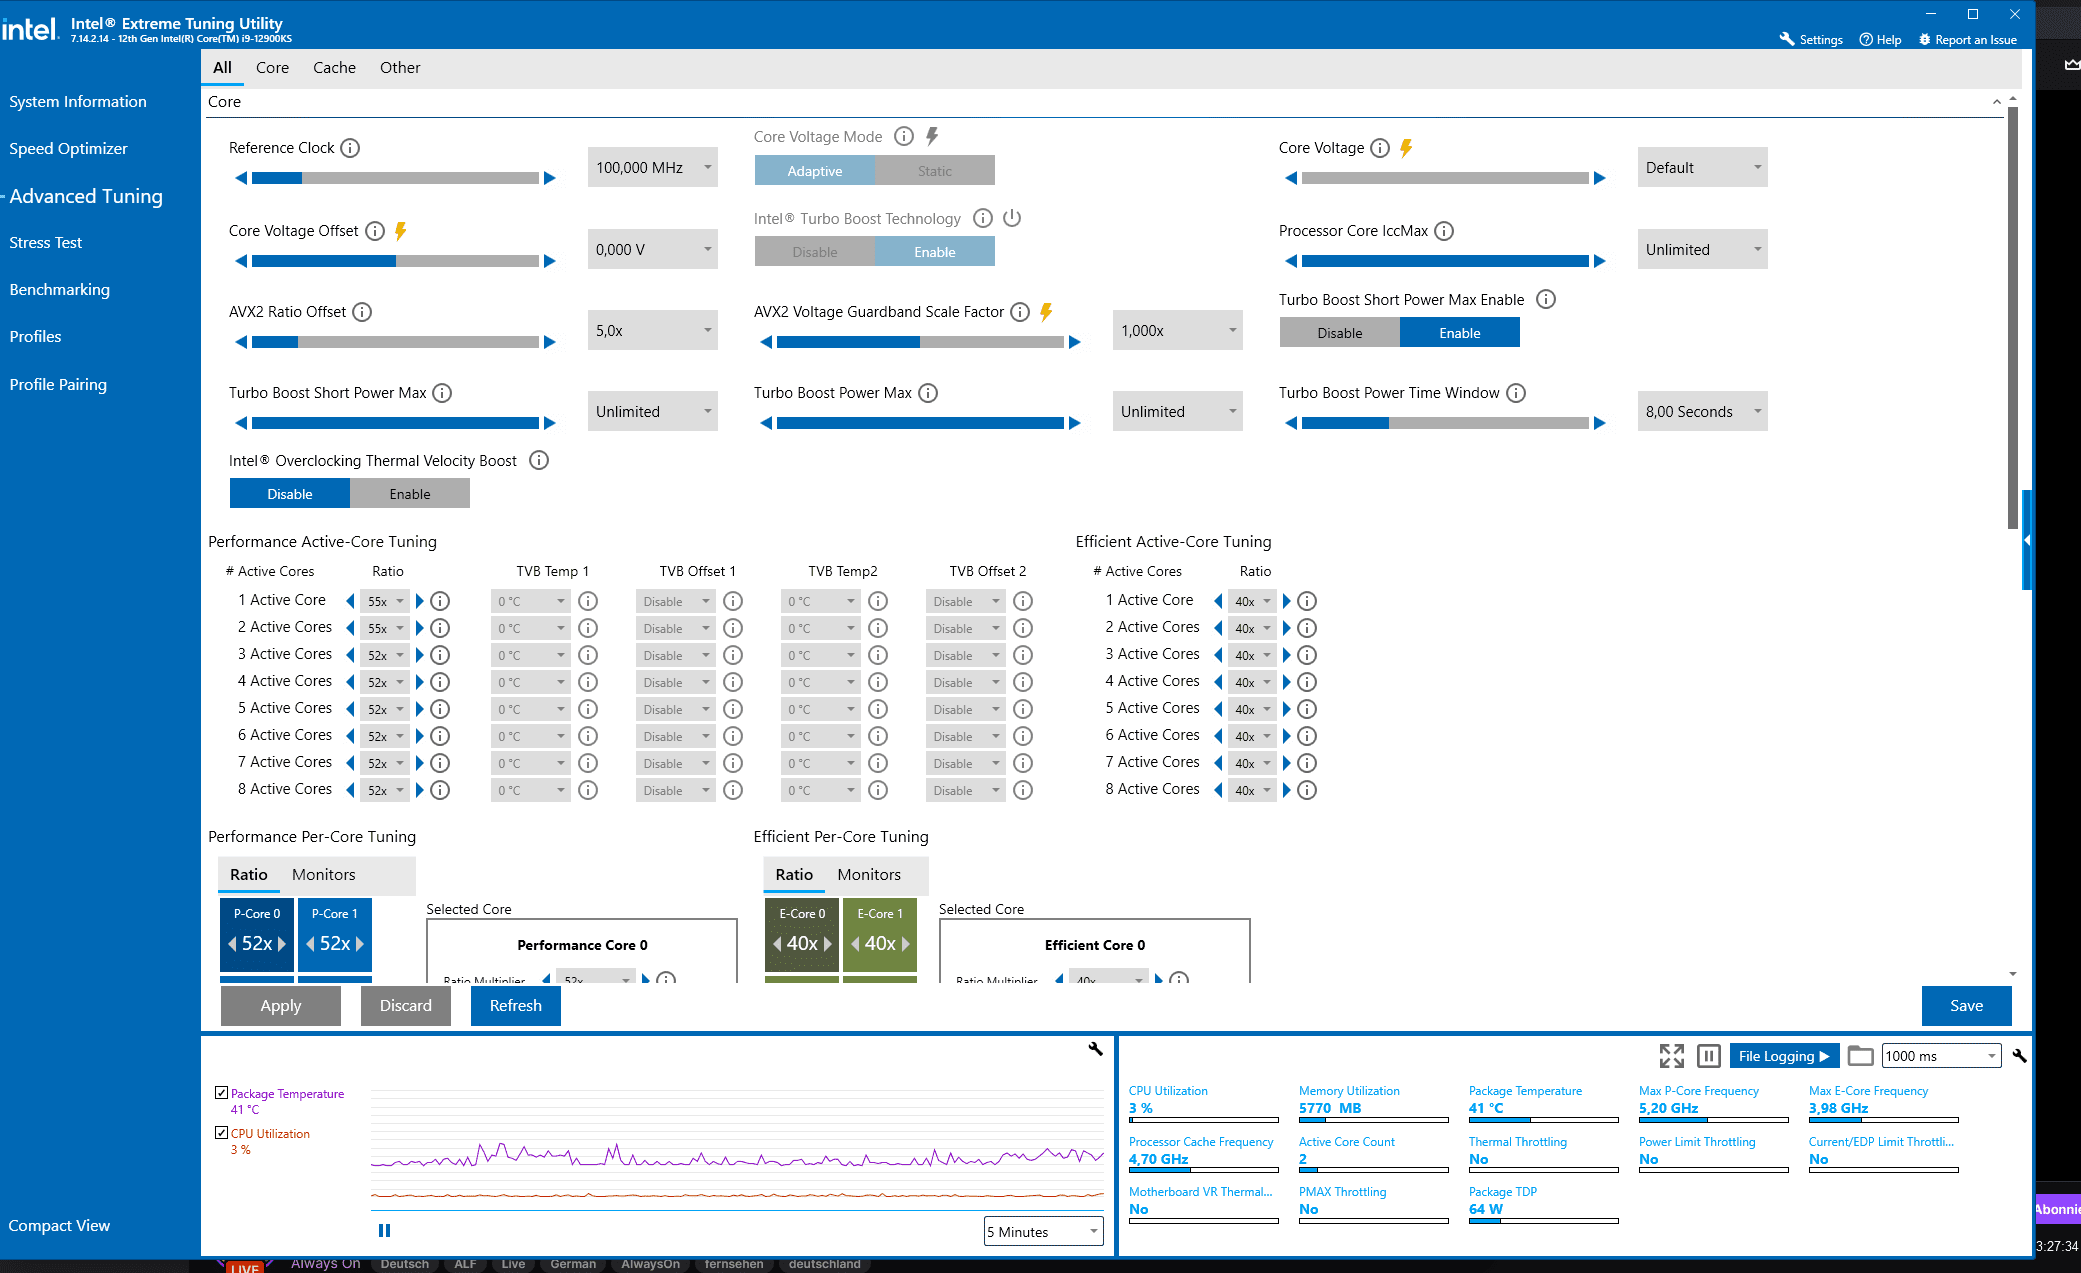
Task: Open Stress Test in the sidebar
Action: click(x=46, y=243)
